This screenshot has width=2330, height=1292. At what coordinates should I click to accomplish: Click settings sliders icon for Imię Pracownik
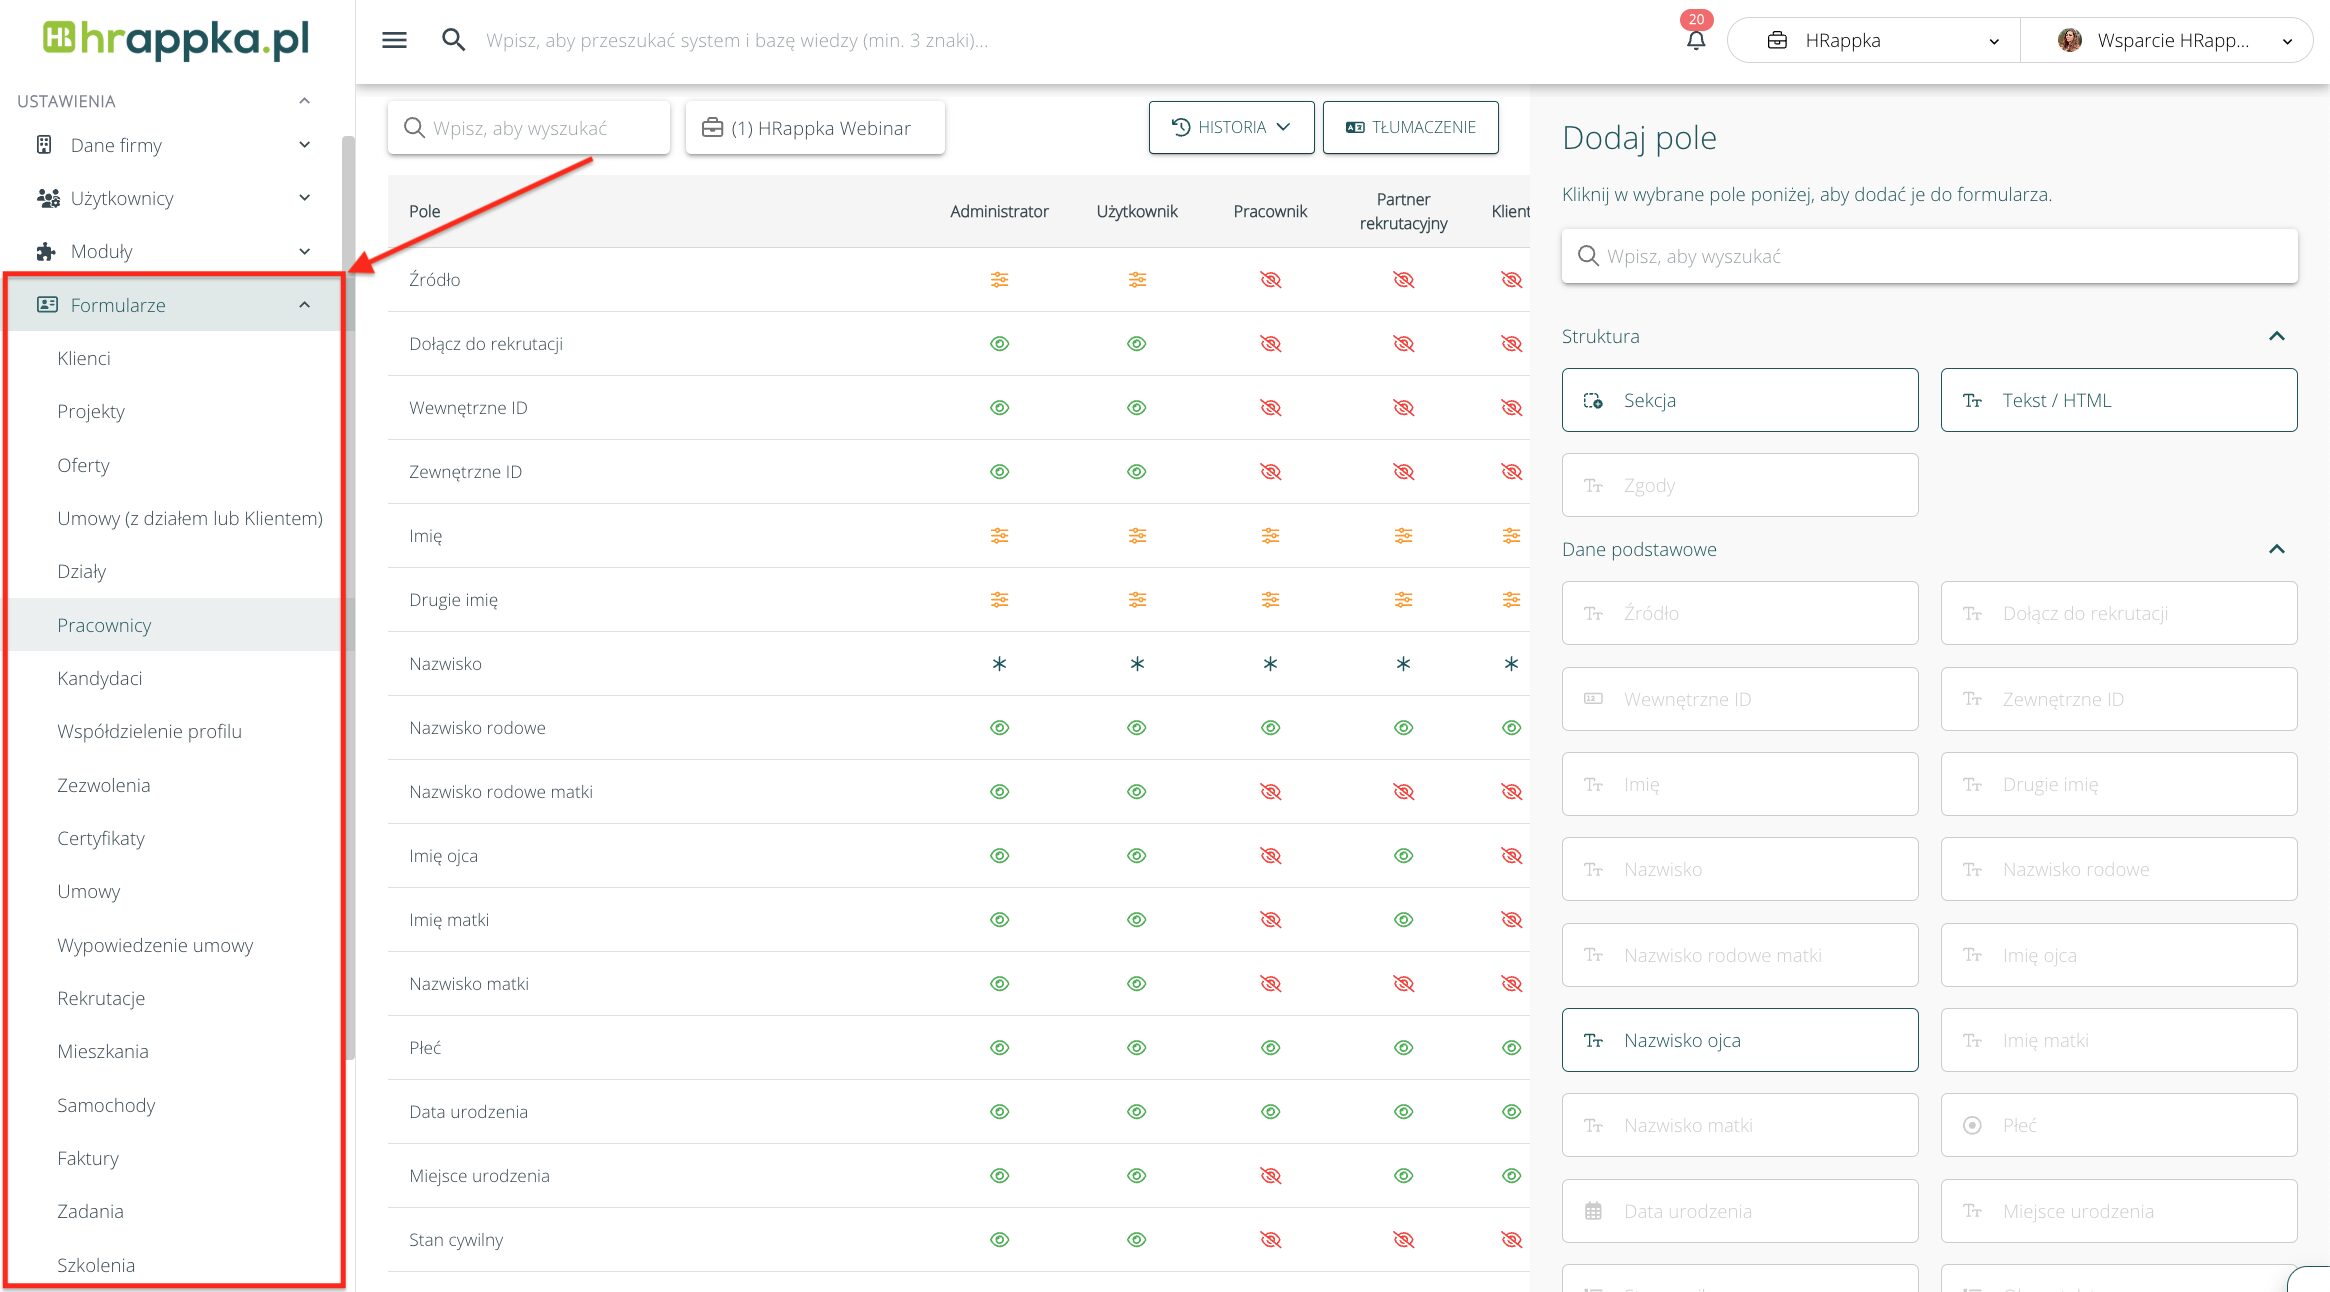point(1270,536)
